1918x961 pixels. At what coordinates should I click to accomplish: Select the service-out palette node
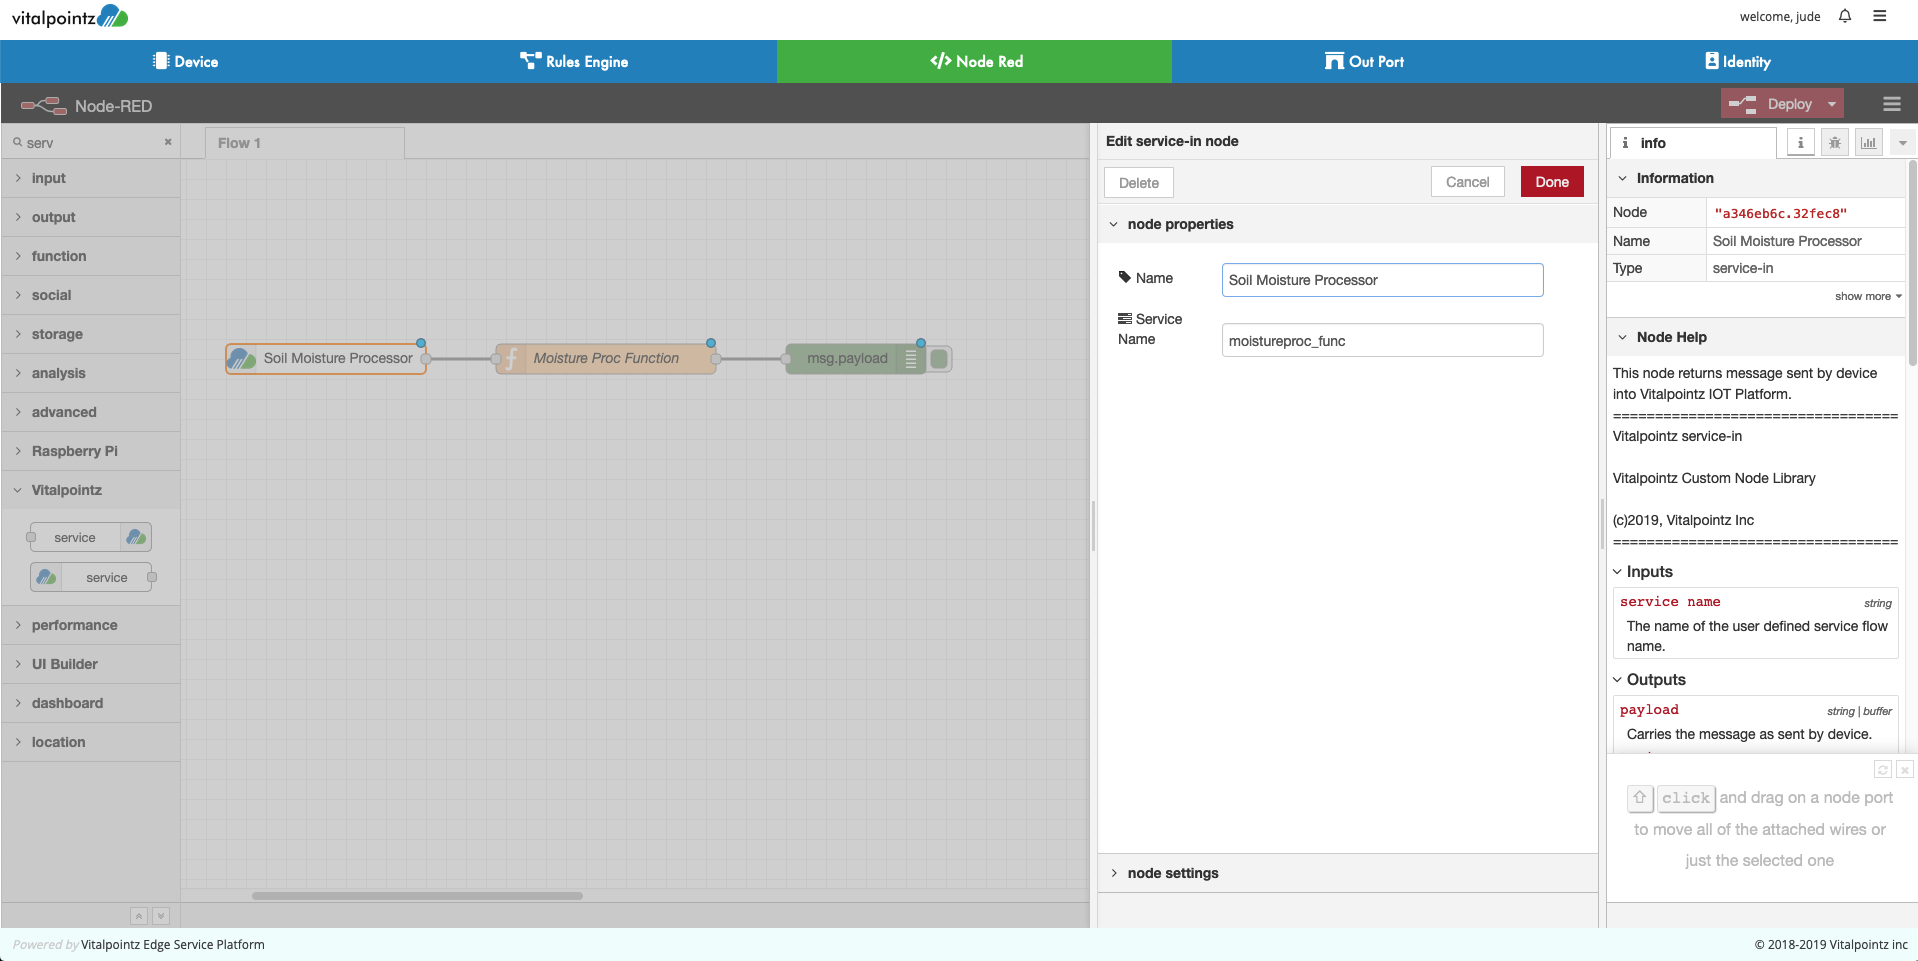91,537
